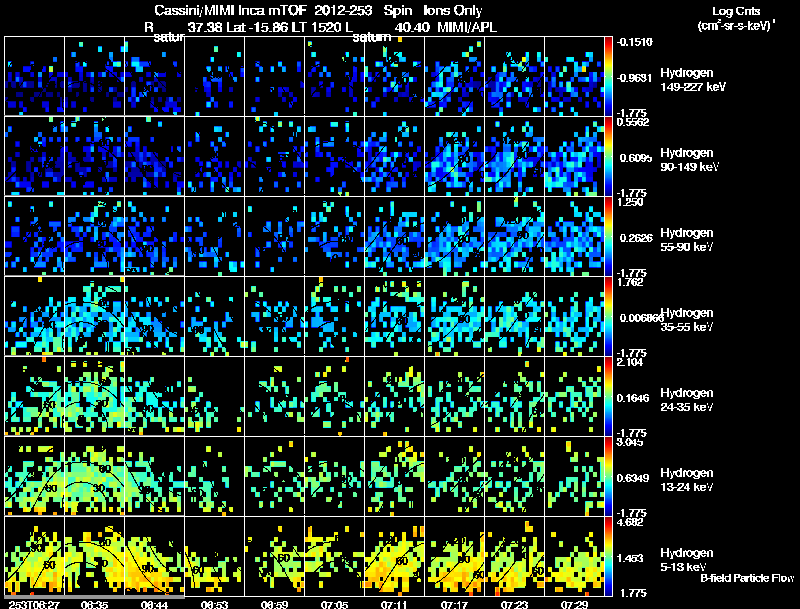Click the 'Hydrogen 5-13 keV' row label

[687, 560]
